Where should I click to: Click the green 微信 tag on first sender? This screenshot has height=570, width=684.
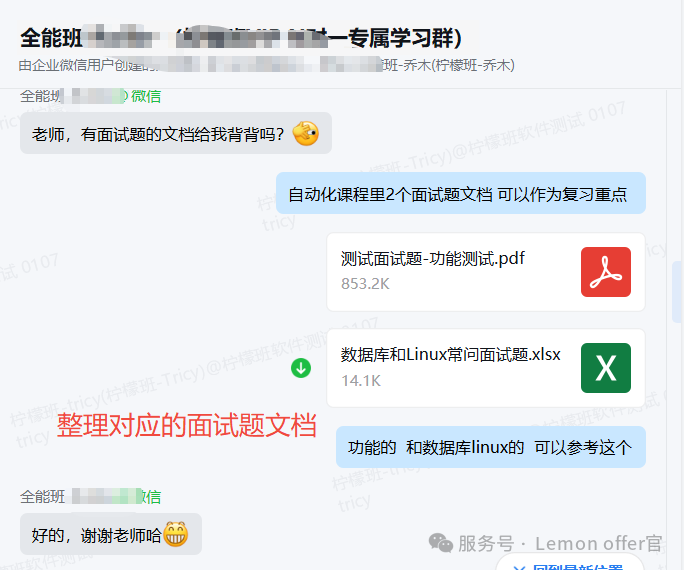click(146, 96)
